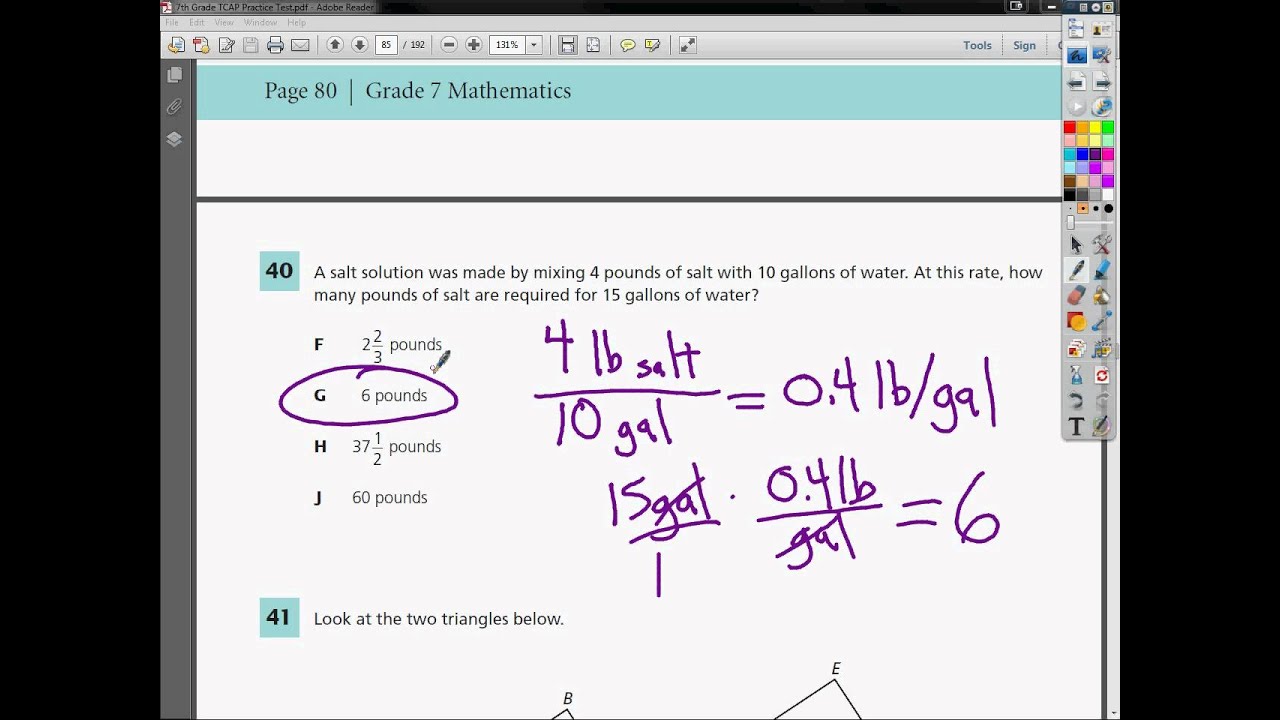Click the redo arrow in palette

[1101, 401]
